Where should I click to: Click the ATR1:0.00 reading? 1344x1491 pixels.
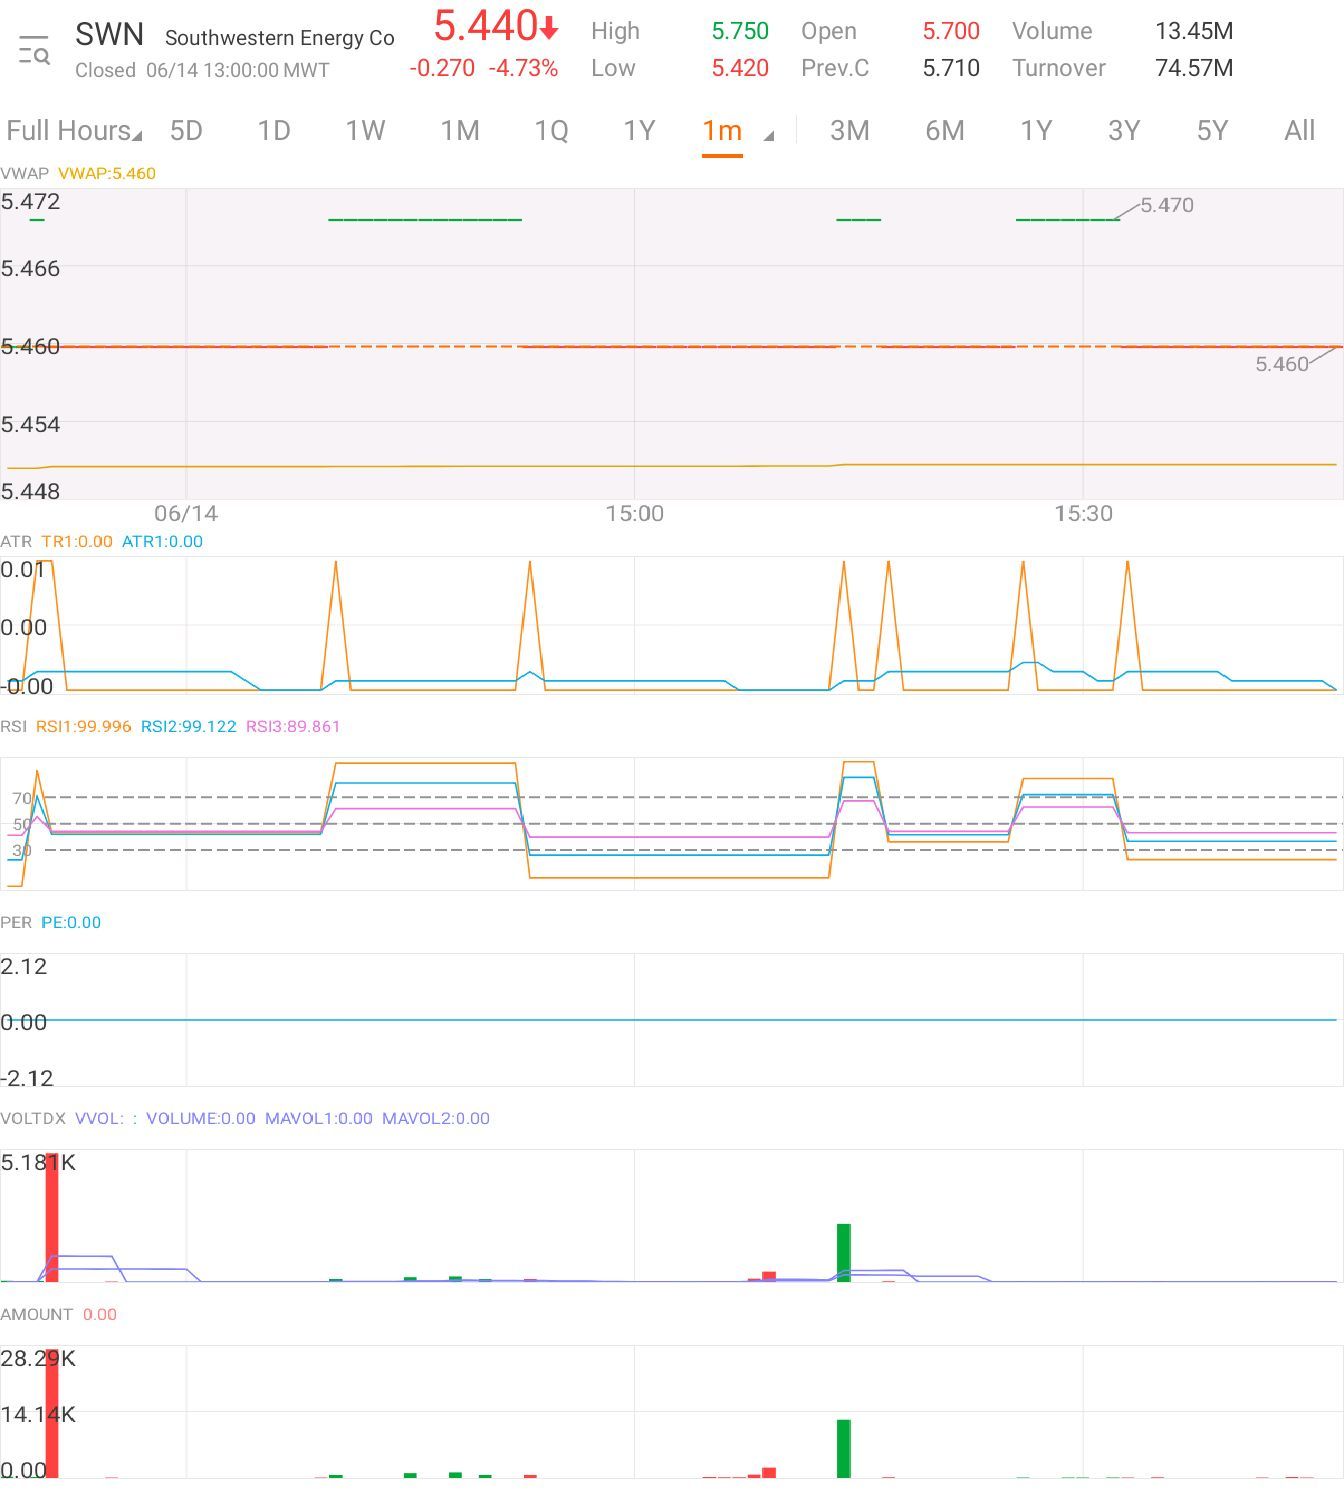(162, 541)
